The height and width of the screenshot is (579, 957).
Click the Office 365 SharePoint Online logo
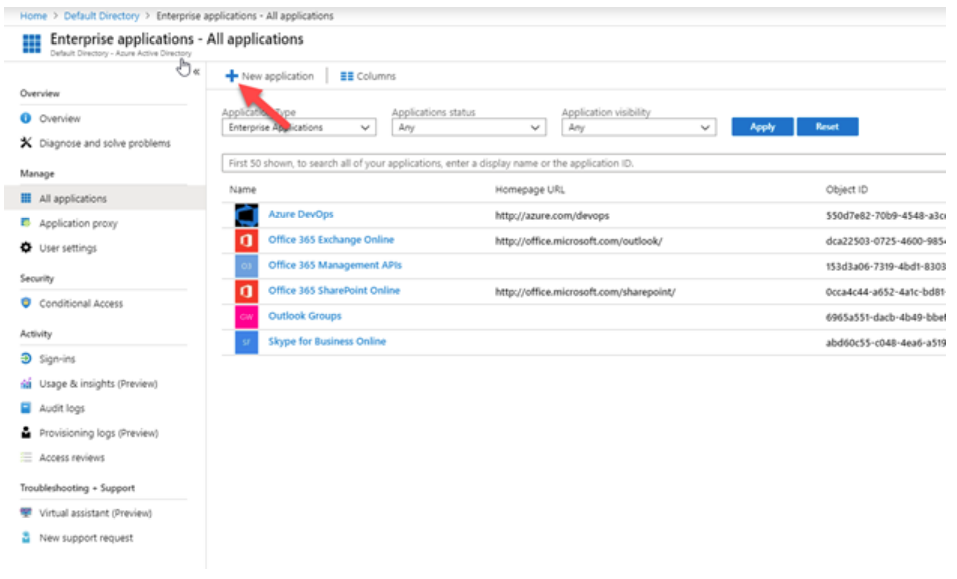coord(247,292)
